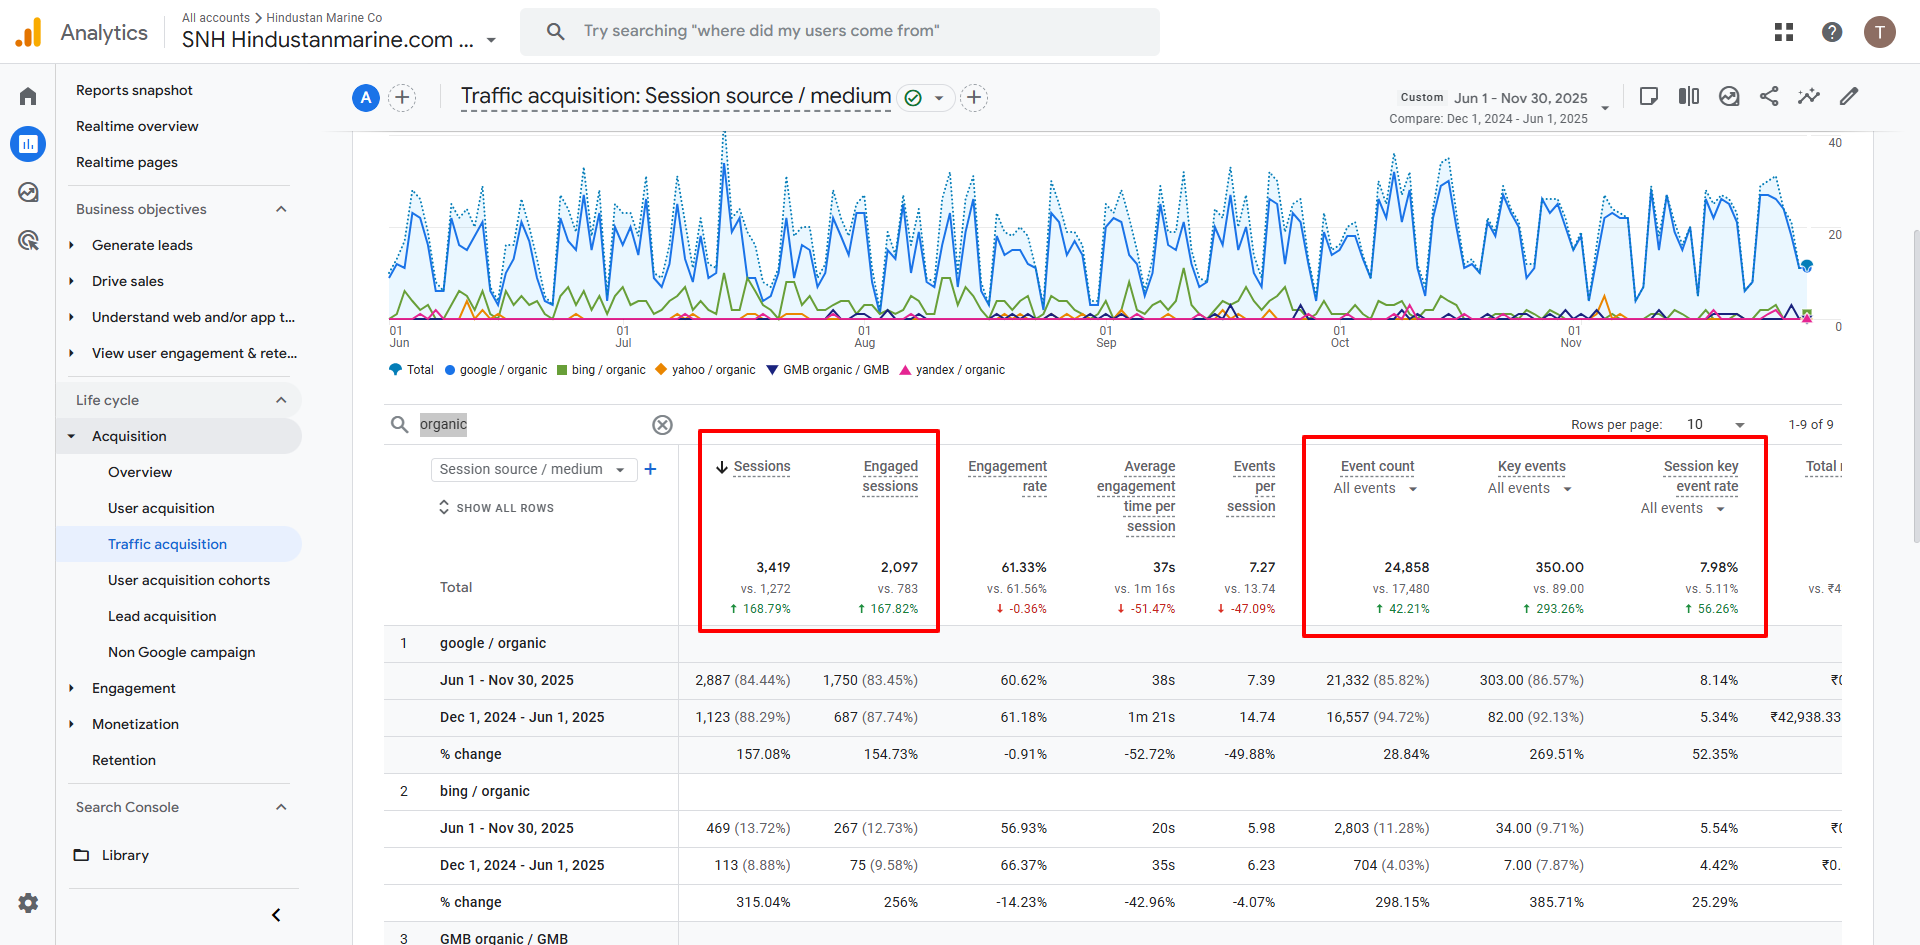Collapse the Life cycle section
The width and height of the screenshot is (1920, 945).
(281, 400)
